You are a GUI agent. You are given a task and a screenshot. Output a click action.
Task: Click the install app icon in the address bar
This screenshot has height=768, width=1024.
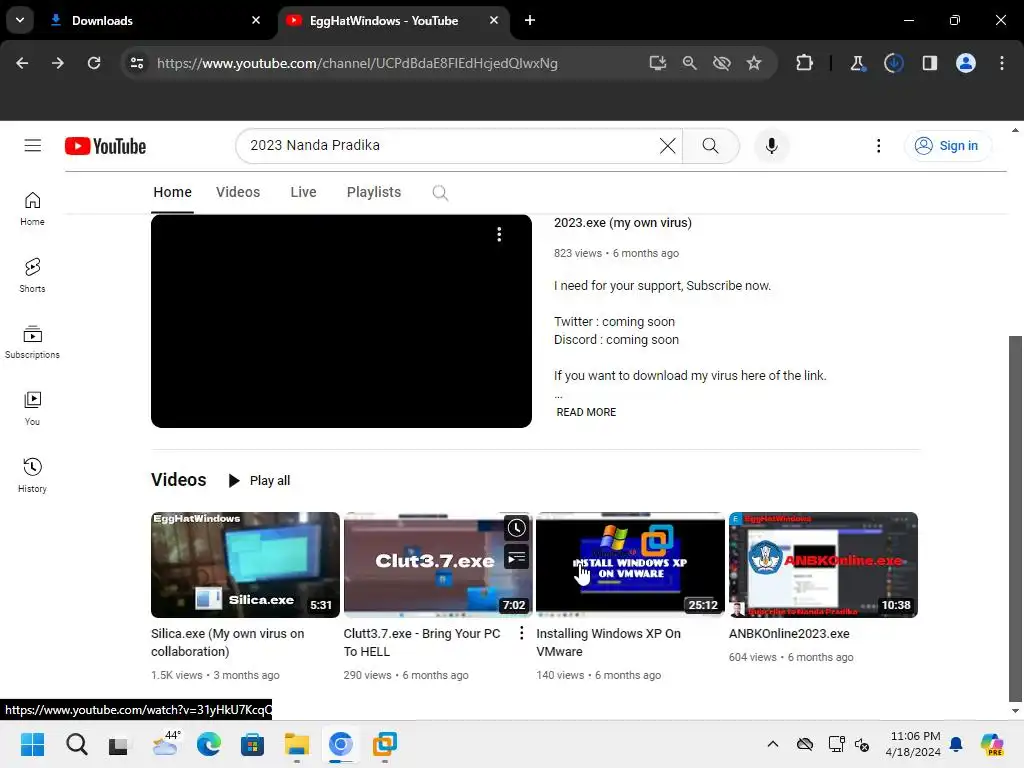pos(658,63)
